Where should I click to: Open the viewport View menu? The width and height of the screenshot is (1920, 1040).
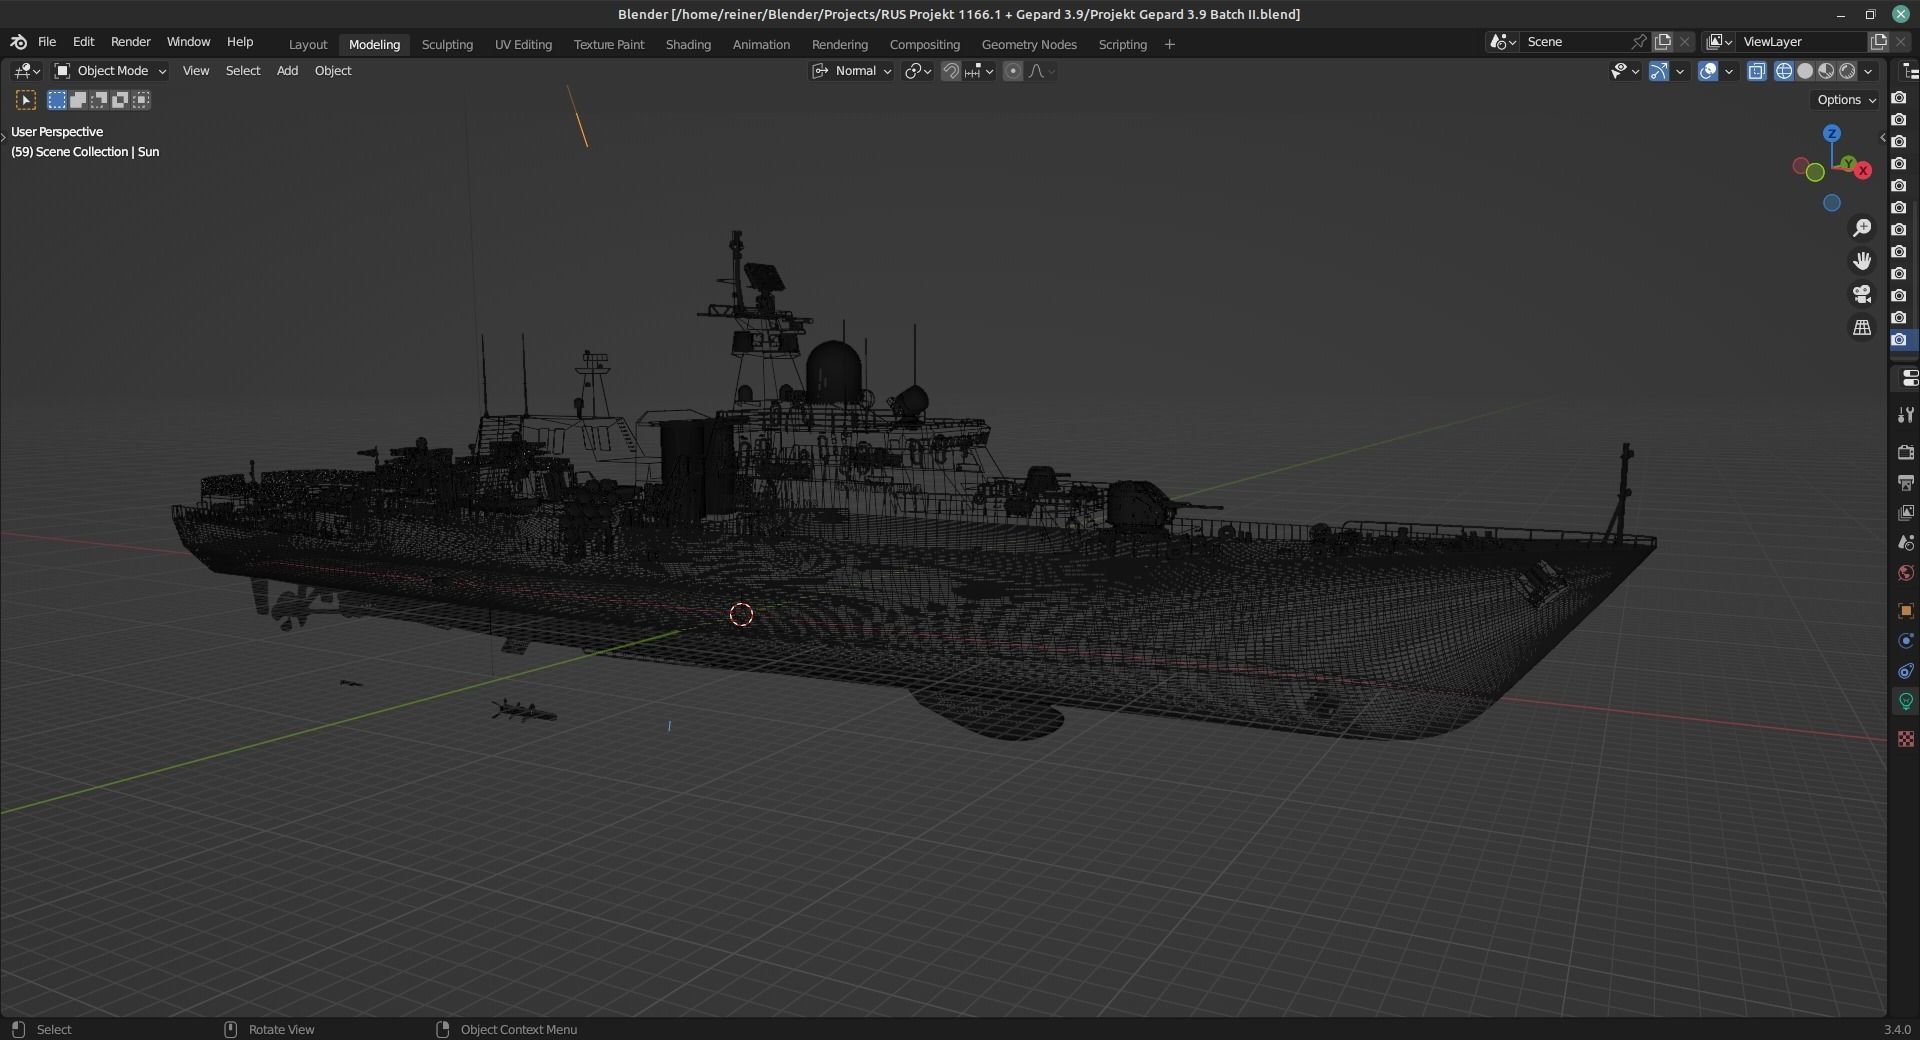(x=196, y=71)
